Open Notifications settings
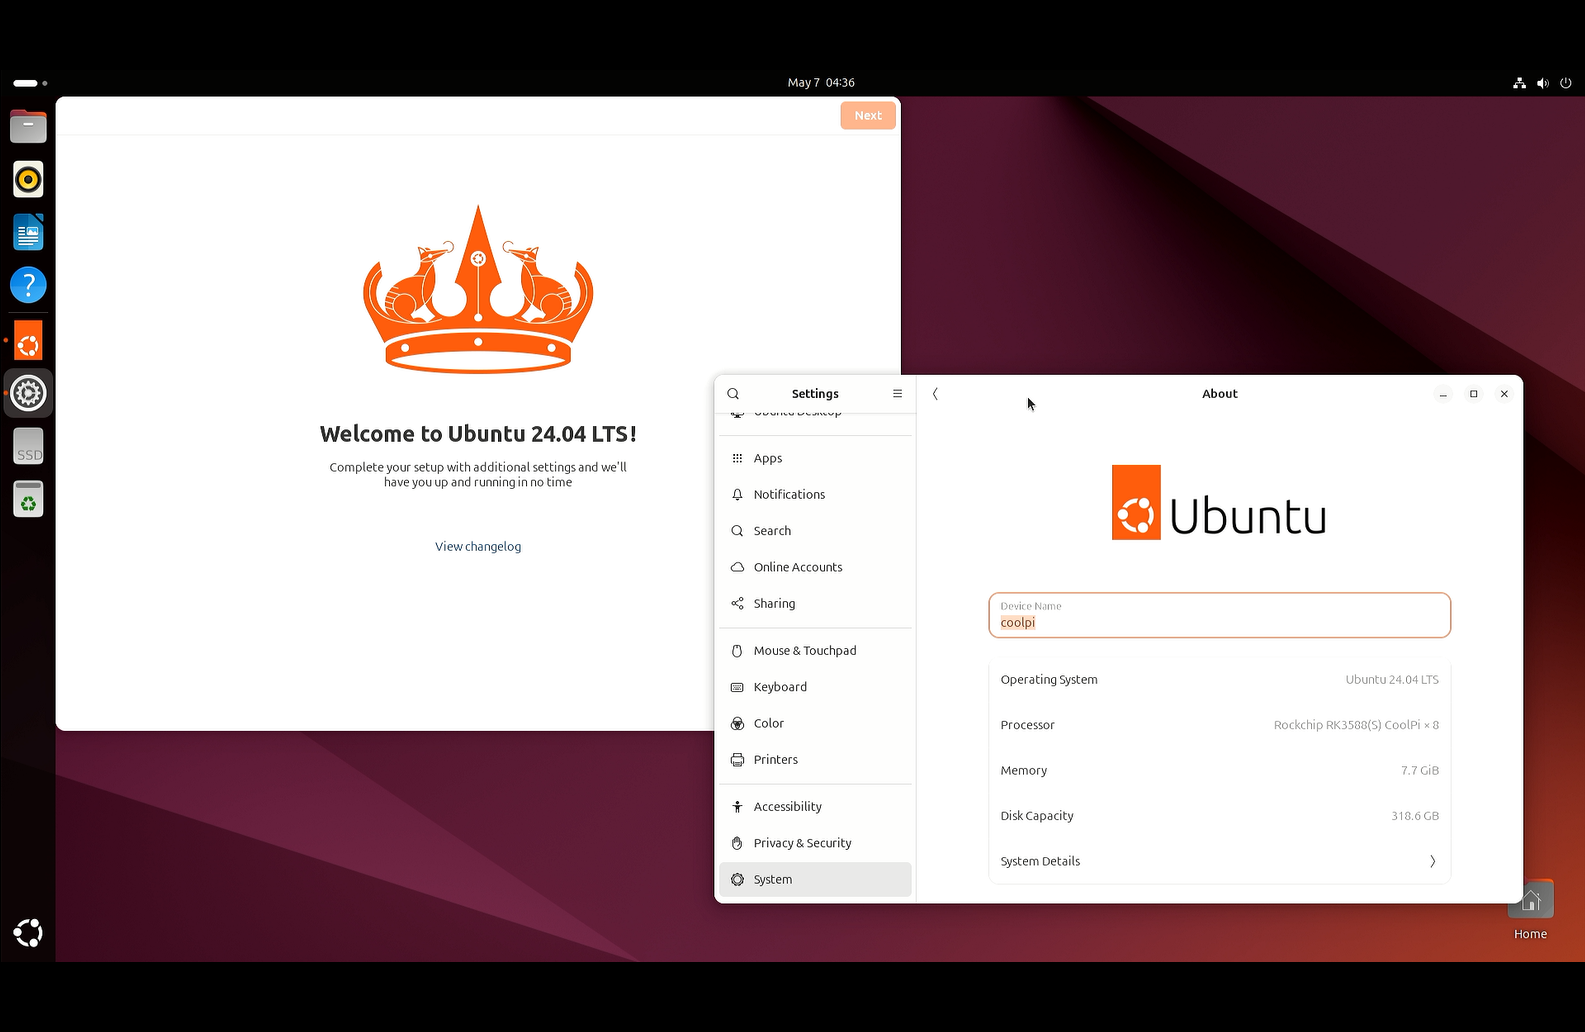Image resolution: width=1585 pixels, height=1032 pixels. click(x=815, y=495)
